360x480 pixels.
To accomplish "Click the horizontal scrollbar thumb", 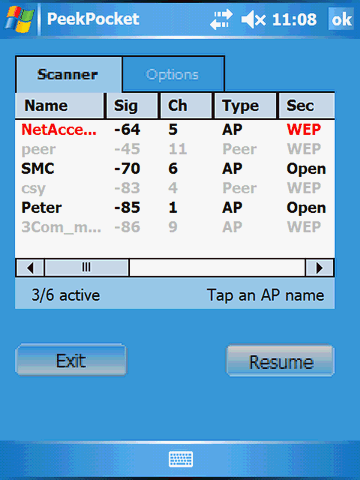I will click(87, 268).
